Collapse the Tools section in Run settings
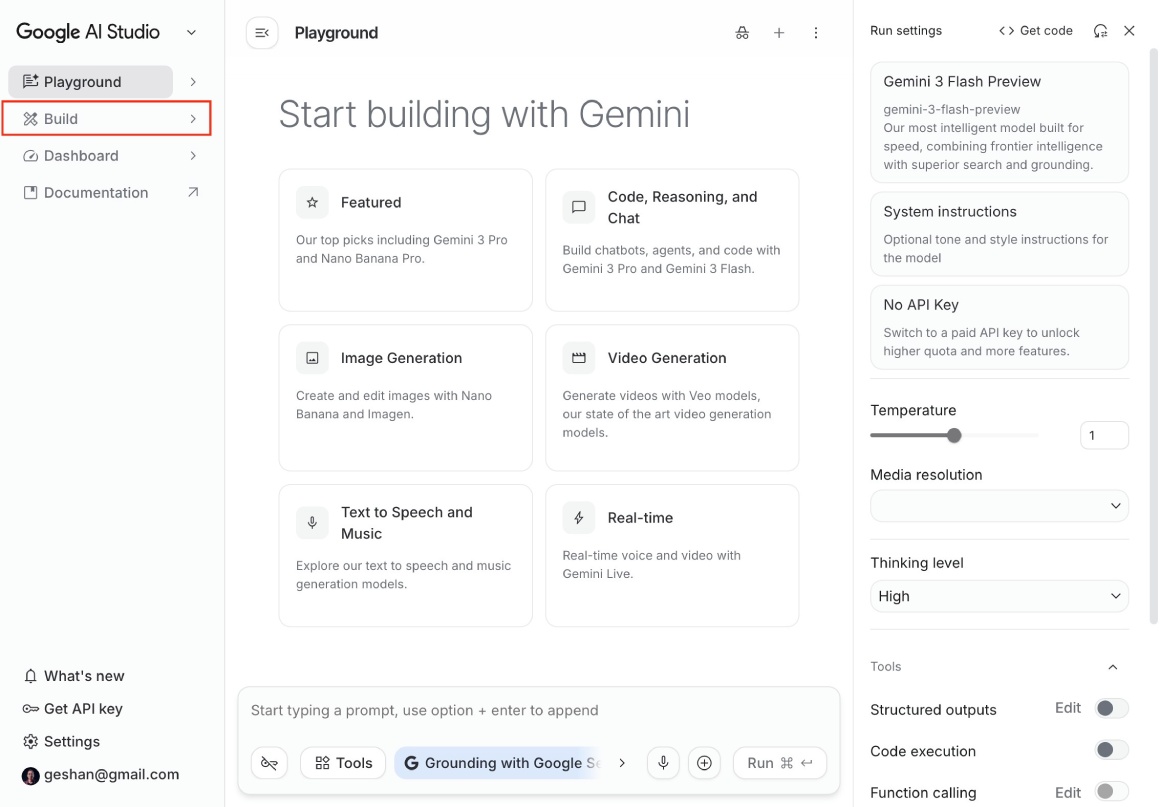The image size is (1160, 807). (x=1112, y=667)
